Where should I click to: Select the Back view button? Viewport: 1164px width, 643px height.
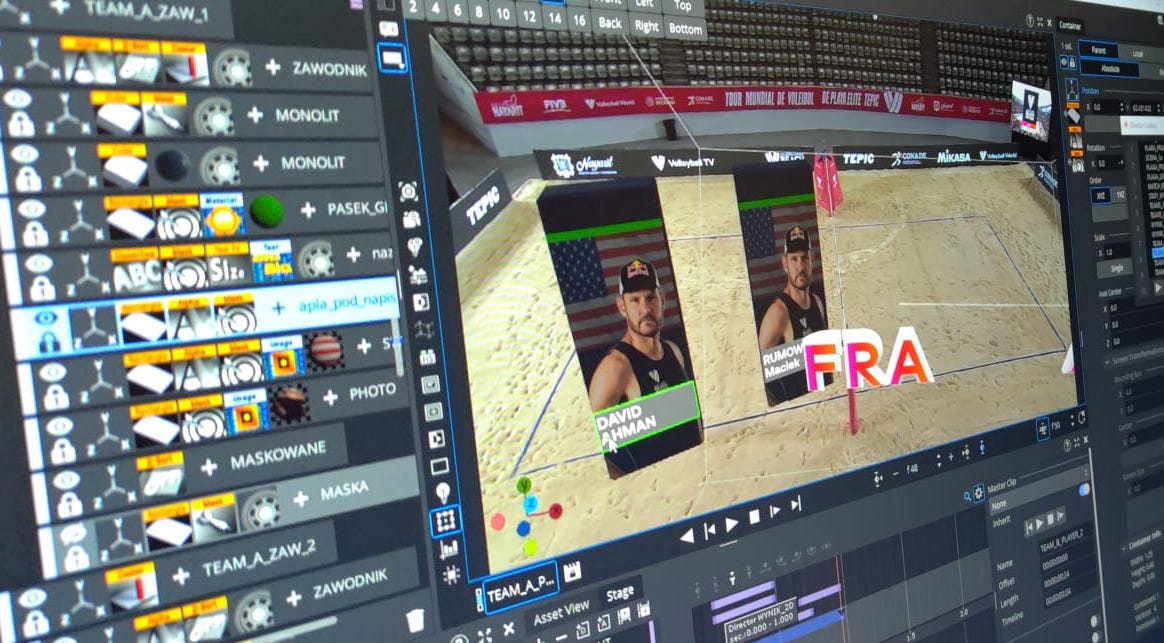pos(609,23)
